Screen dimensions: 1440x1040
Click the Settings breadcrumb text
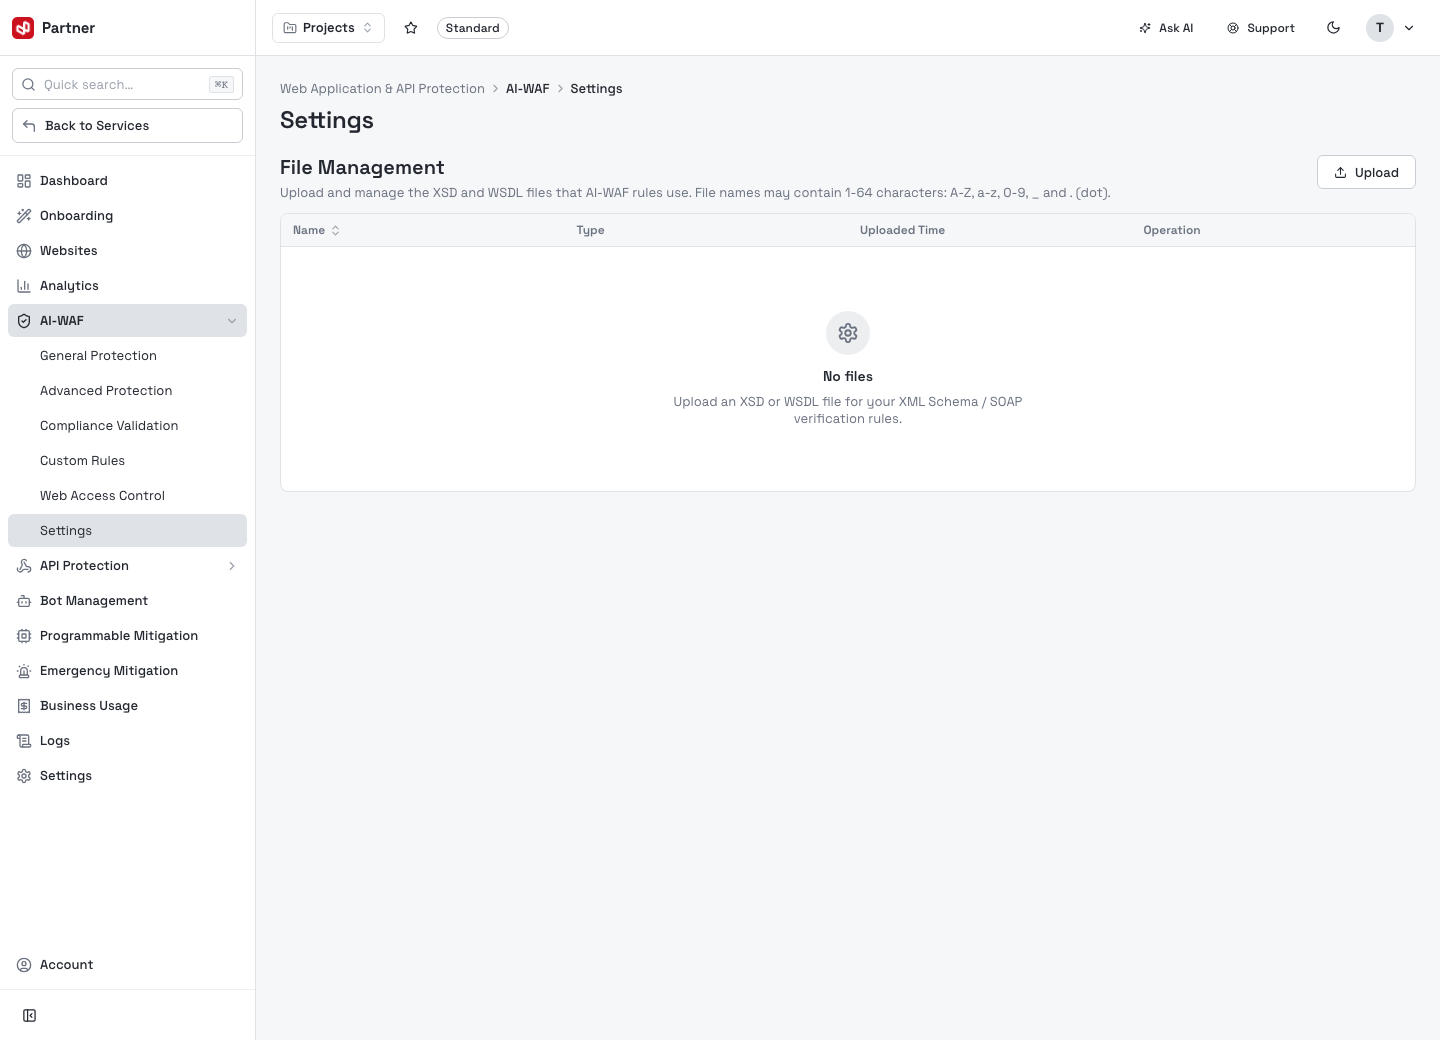pos(596,89)
